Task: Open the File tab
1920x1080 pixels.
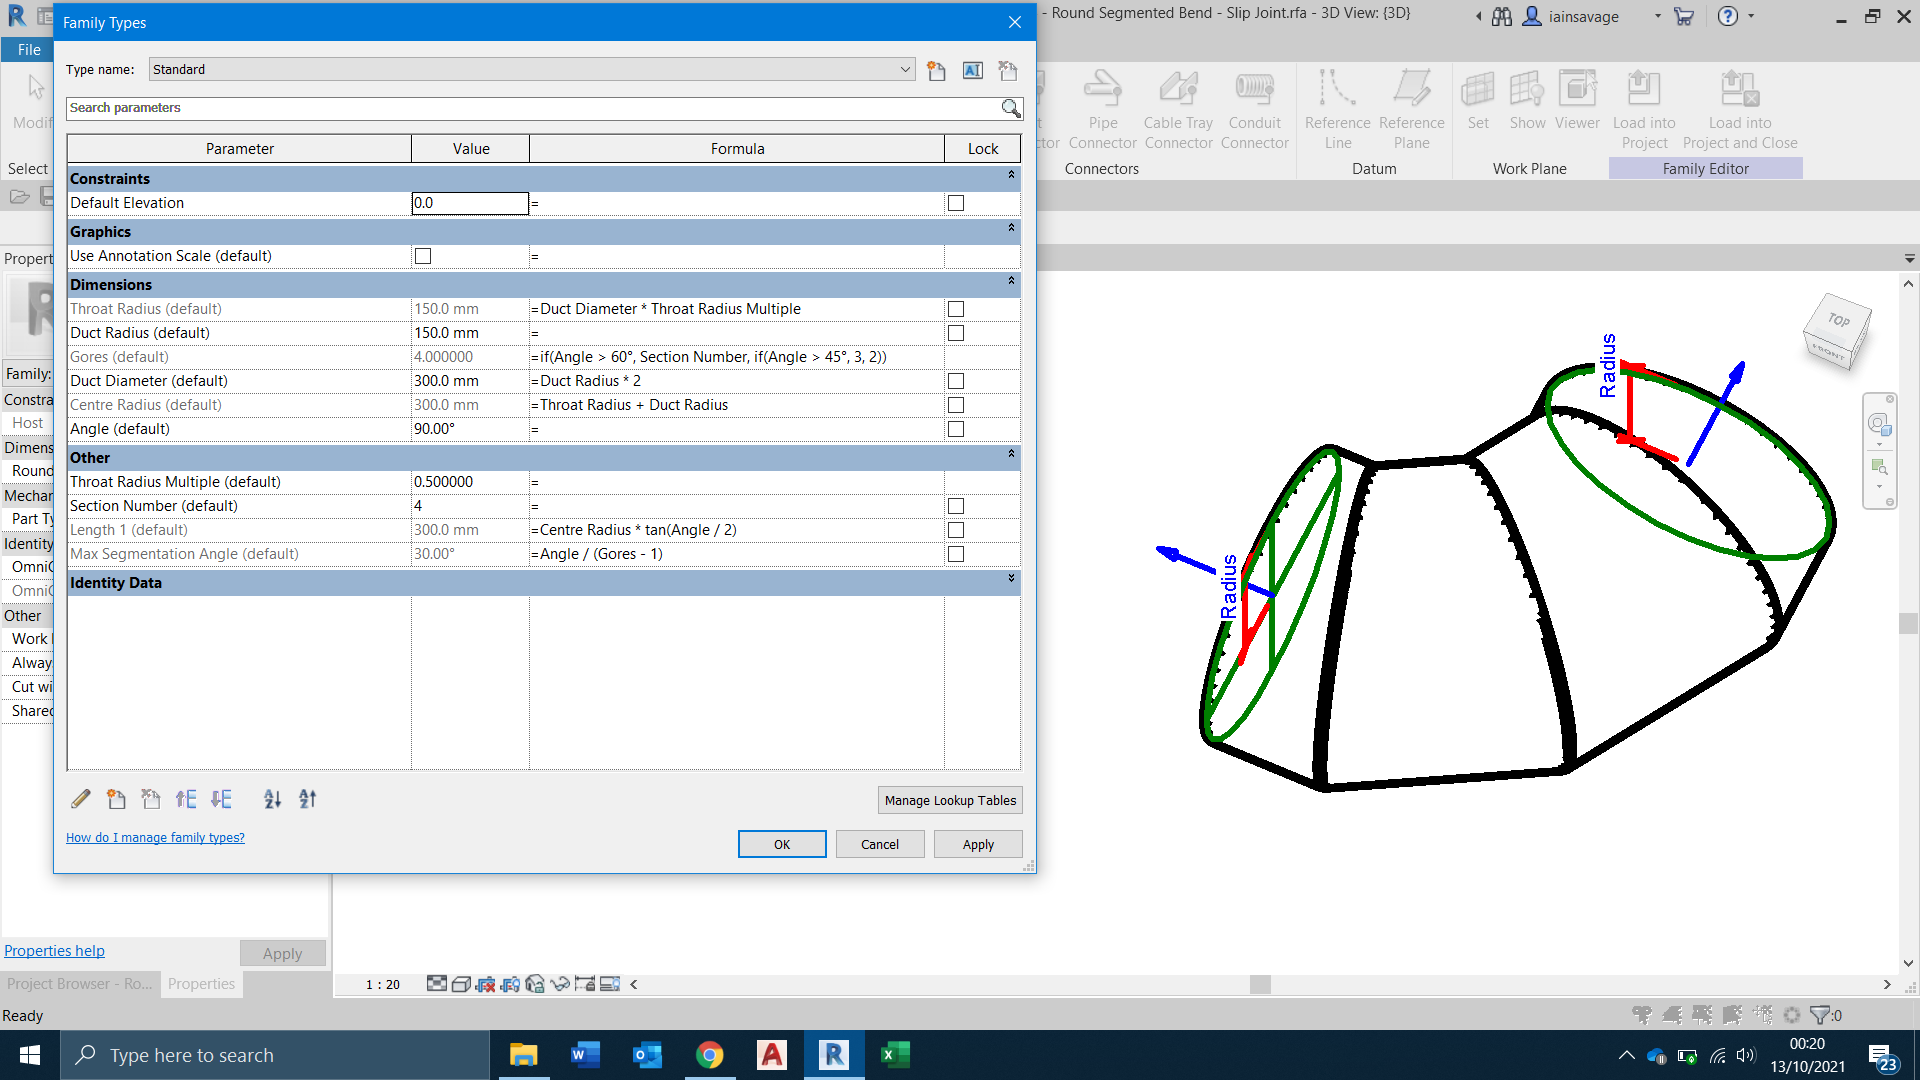Action: [29, 49]
